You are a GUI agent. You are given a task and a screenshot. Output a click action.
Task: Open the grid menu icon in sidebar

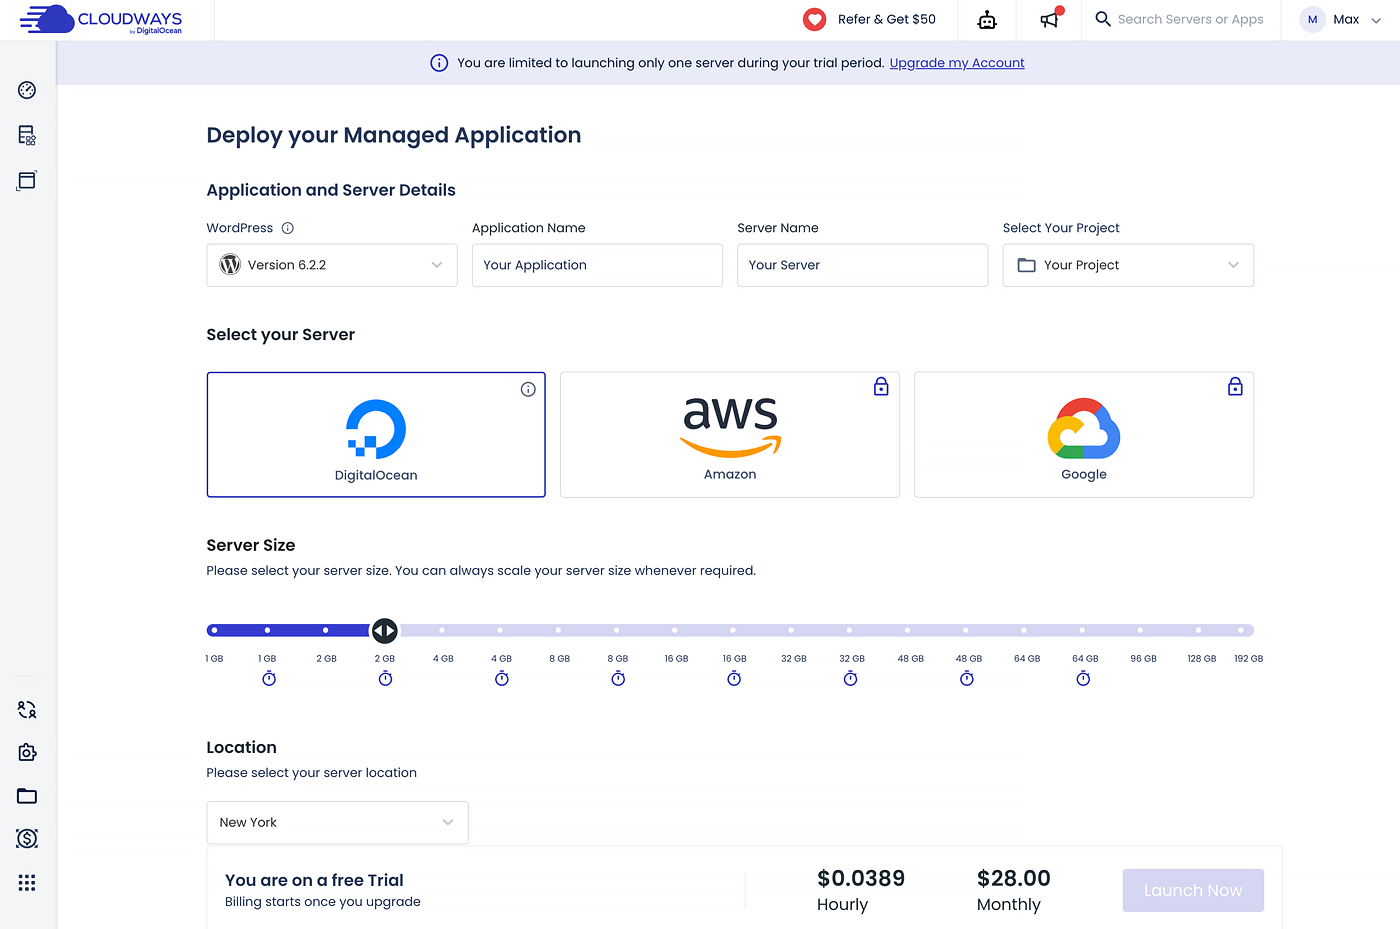[x=27, y=883]
